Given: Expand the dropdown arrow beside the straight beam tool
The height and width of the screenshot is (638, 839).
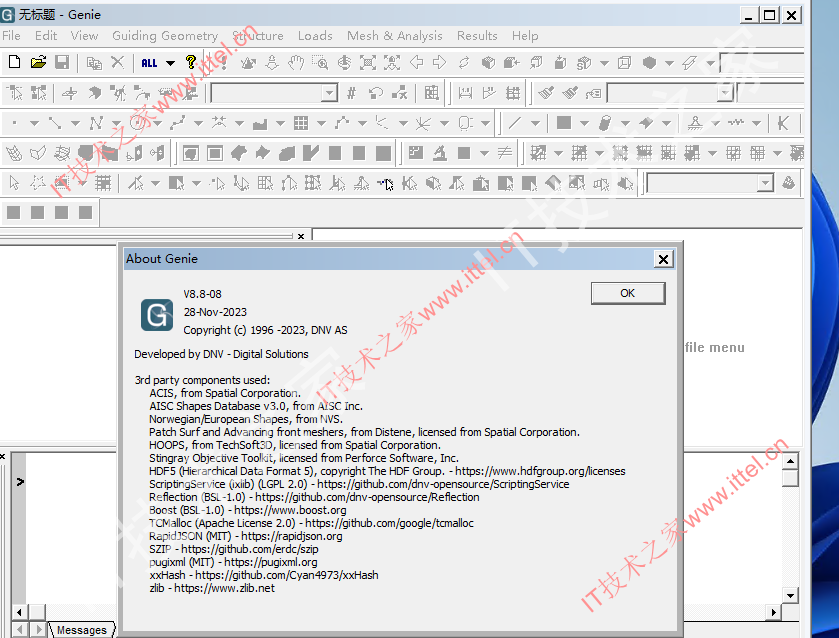Looking at the screenshot, I should tap(535, 123).
